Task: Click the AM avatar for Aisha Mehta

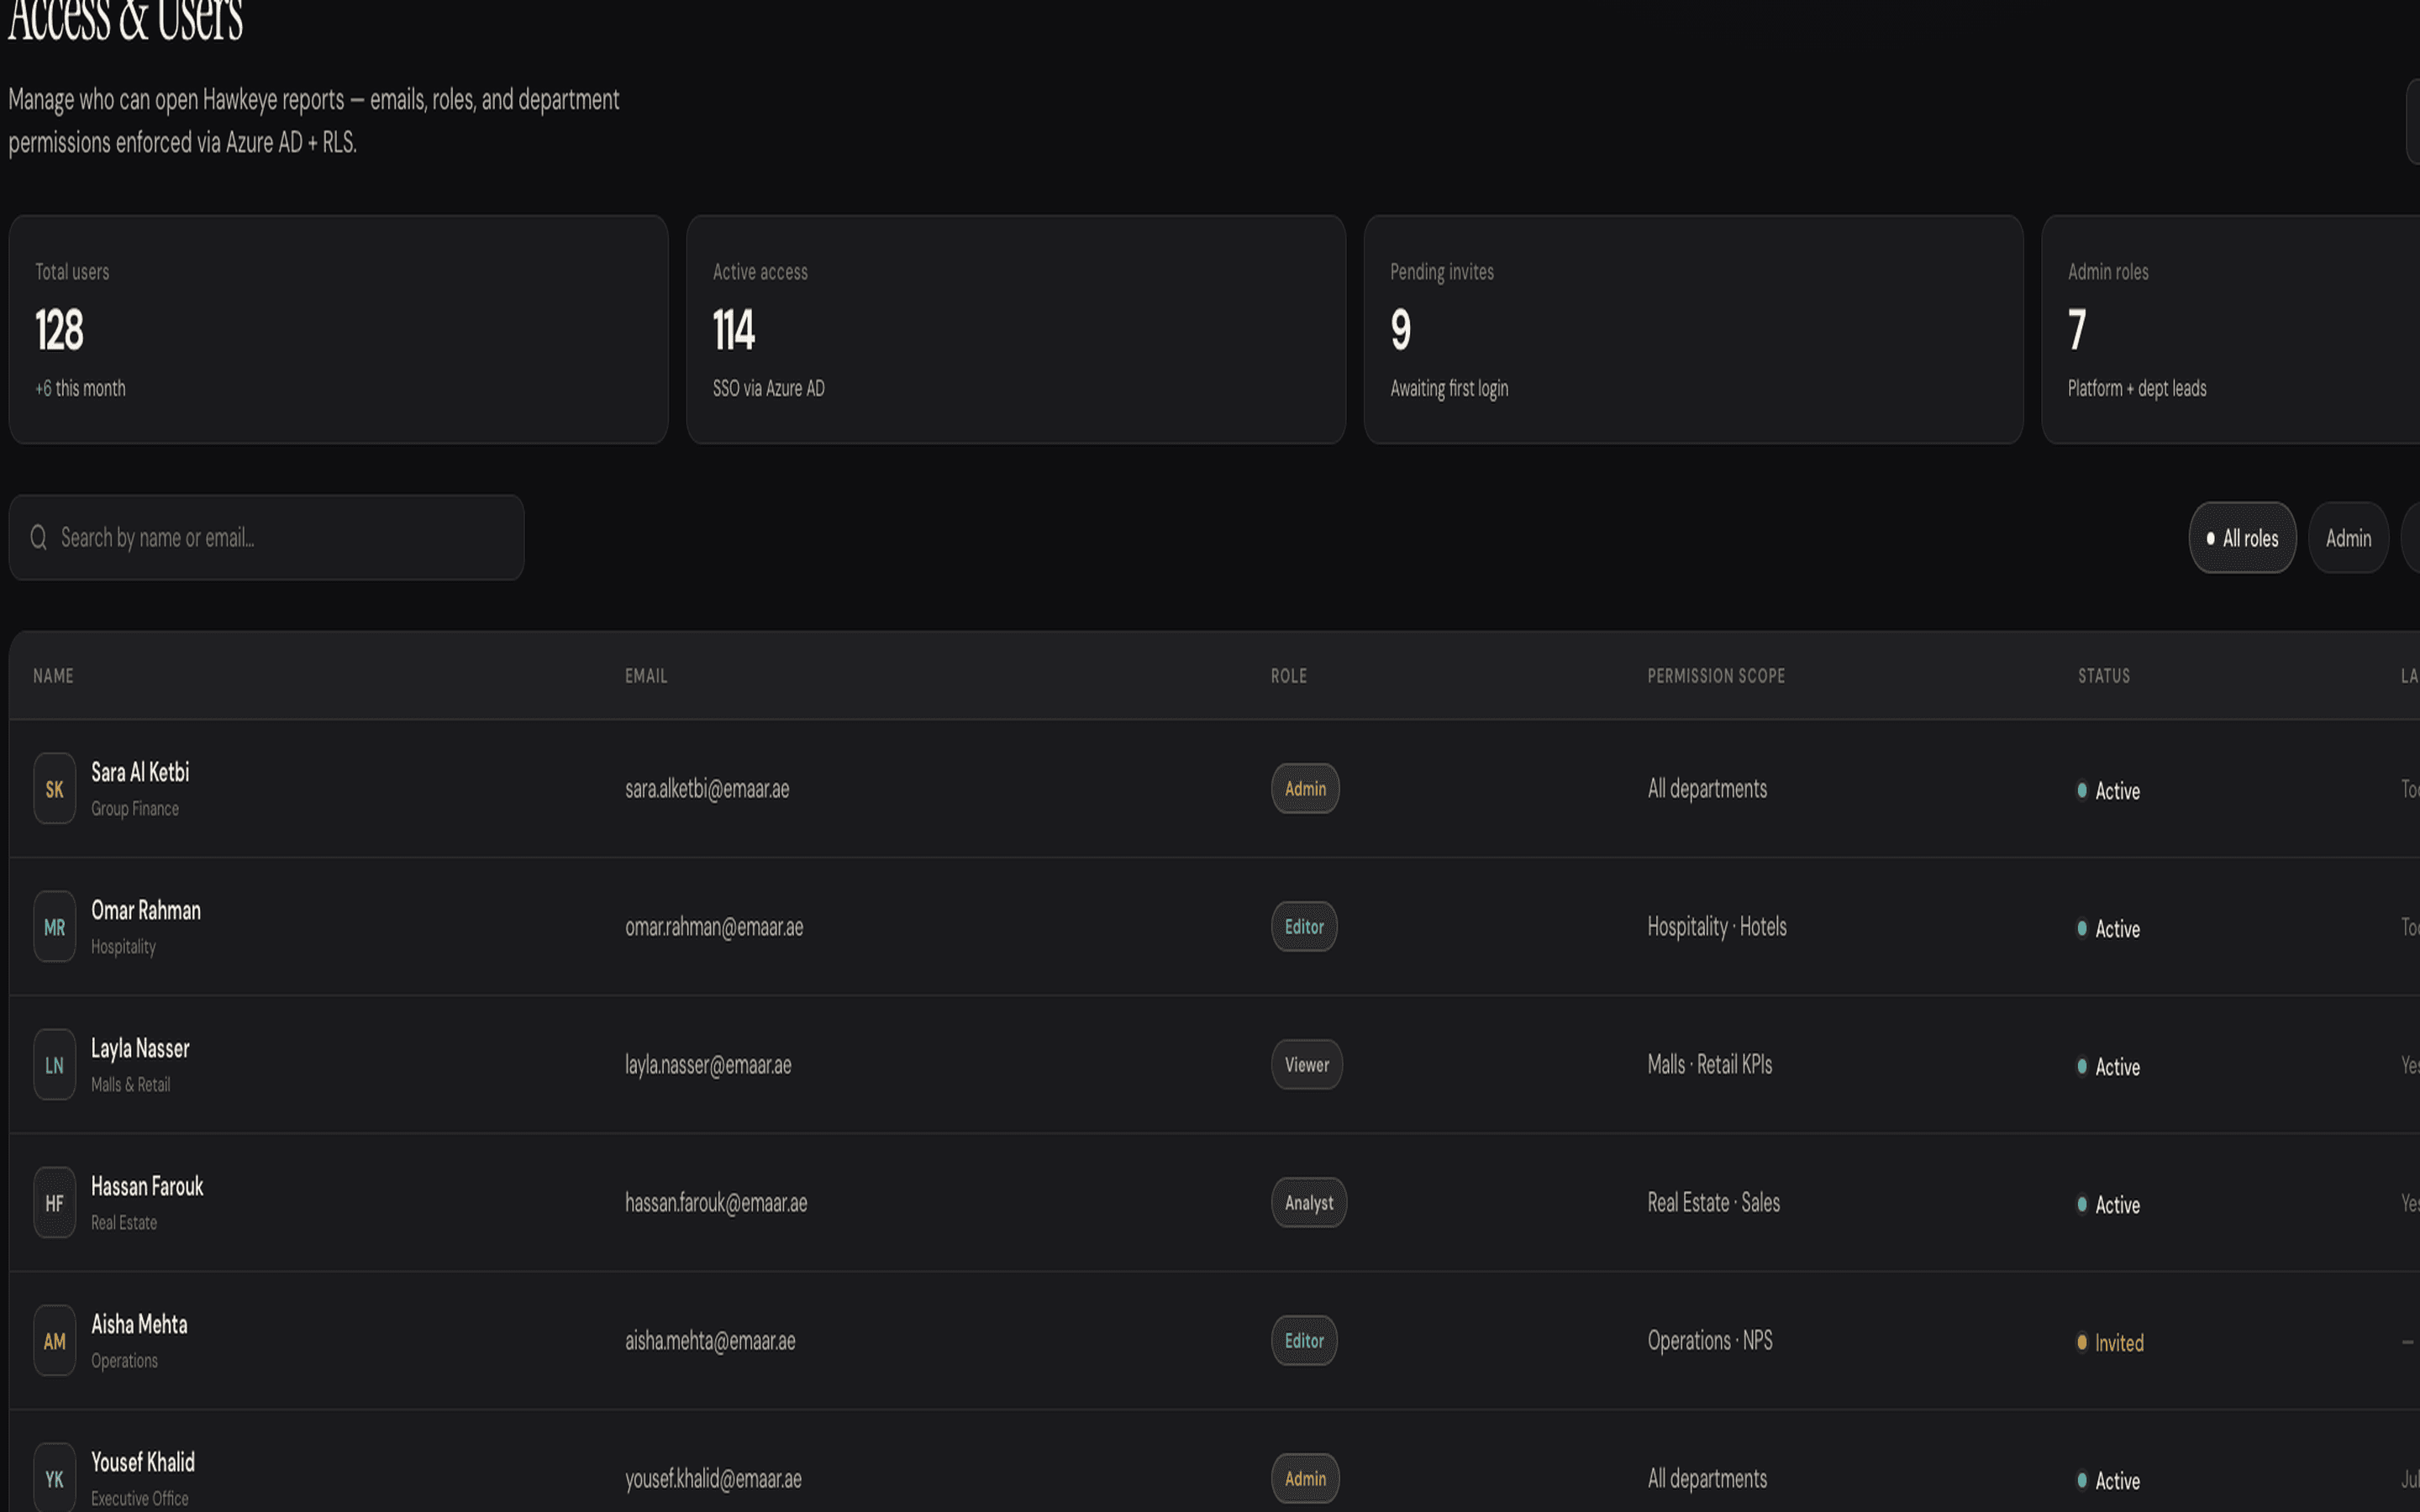Action: (x=55, y=1341)
